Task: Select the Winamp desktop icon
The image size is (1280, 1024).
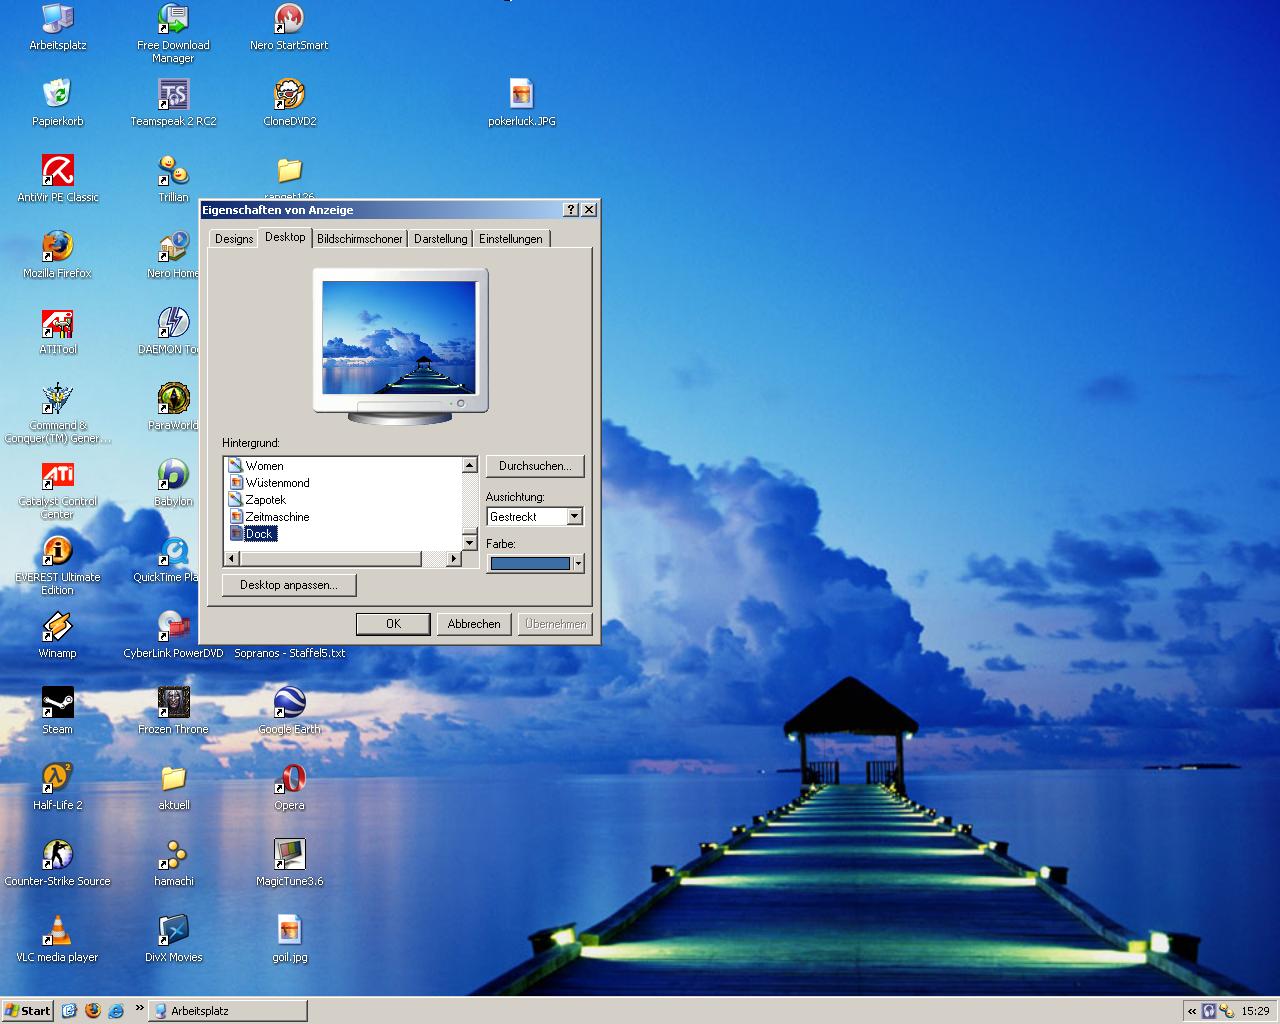Action: (57, 627)
